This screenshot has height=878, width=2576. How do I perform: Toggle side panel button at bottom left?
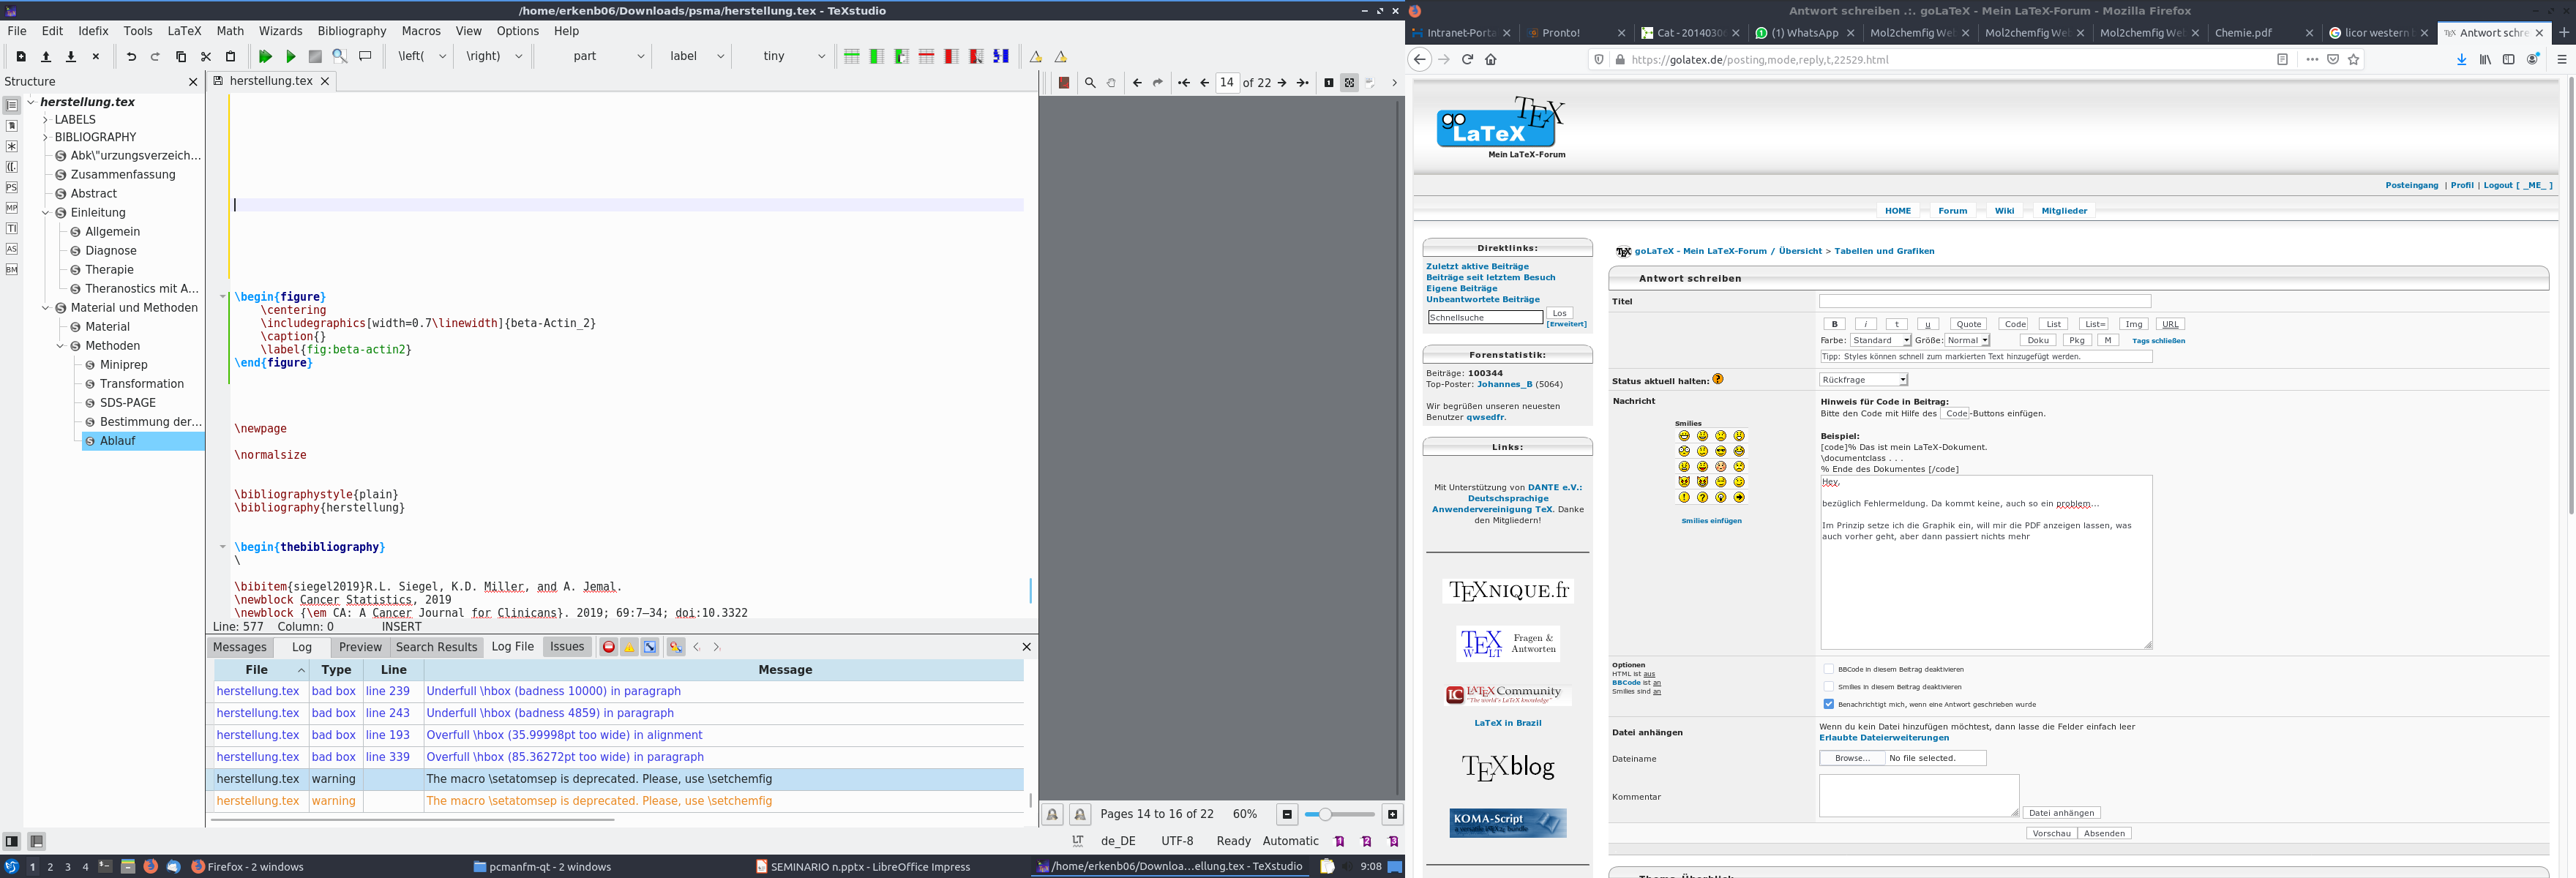[x=12, y=842]
